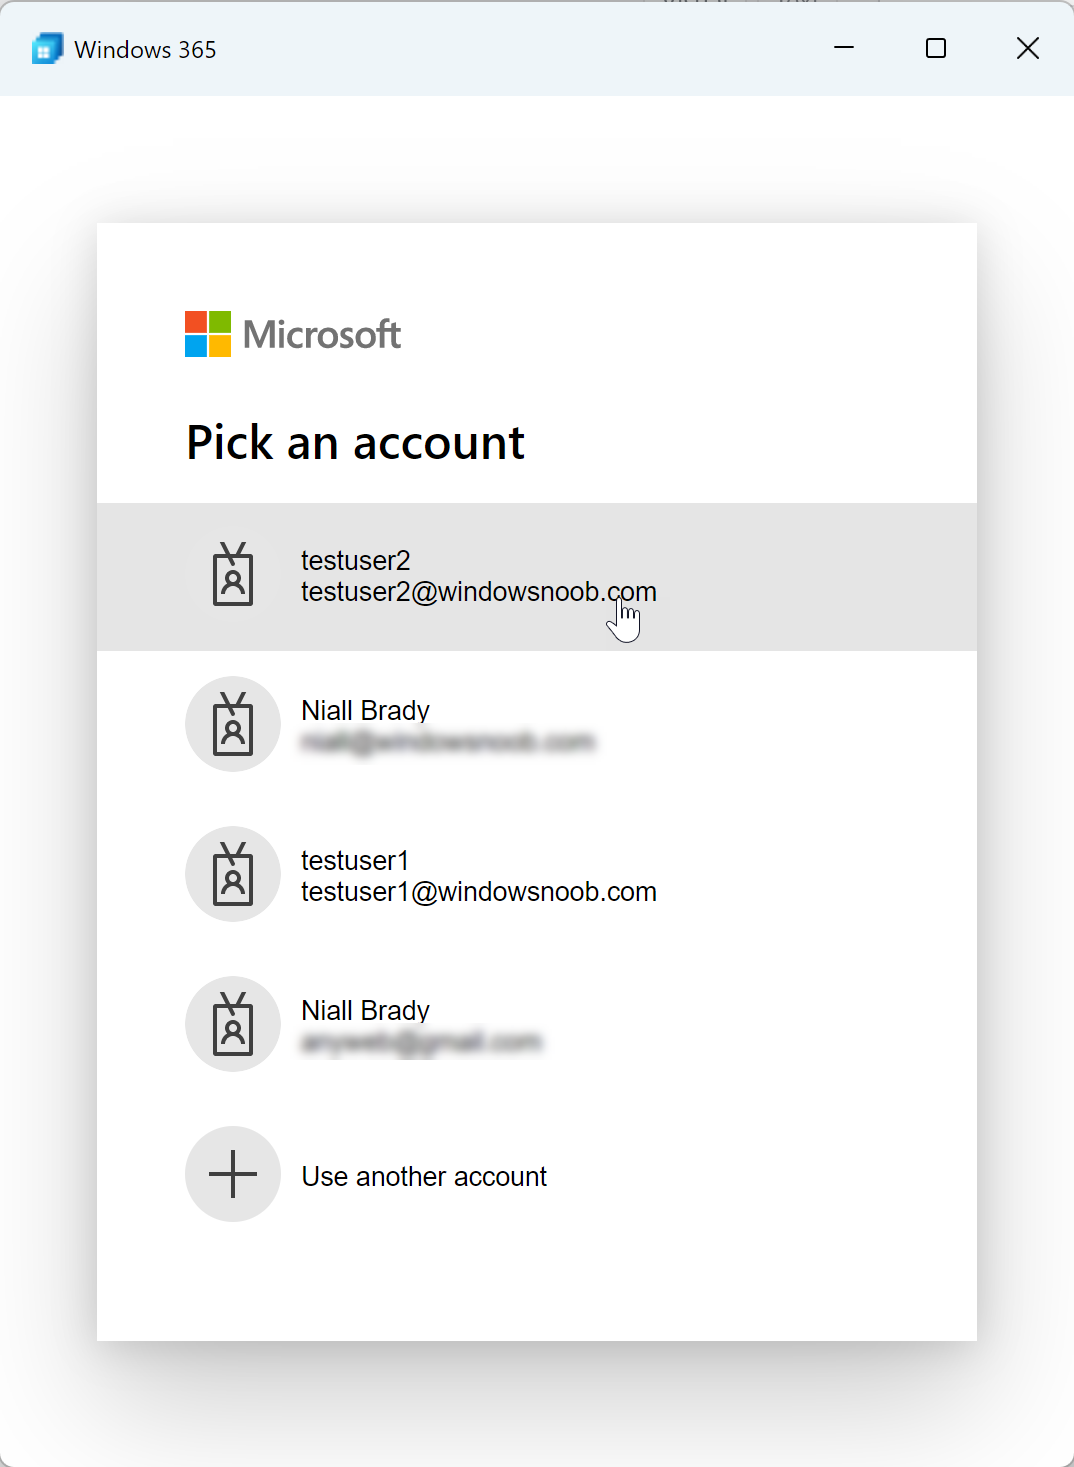Select the testuser1@windowsnoob.com email address
The width and height of the screenshot is (1074, 1467).
pos(479,892)
